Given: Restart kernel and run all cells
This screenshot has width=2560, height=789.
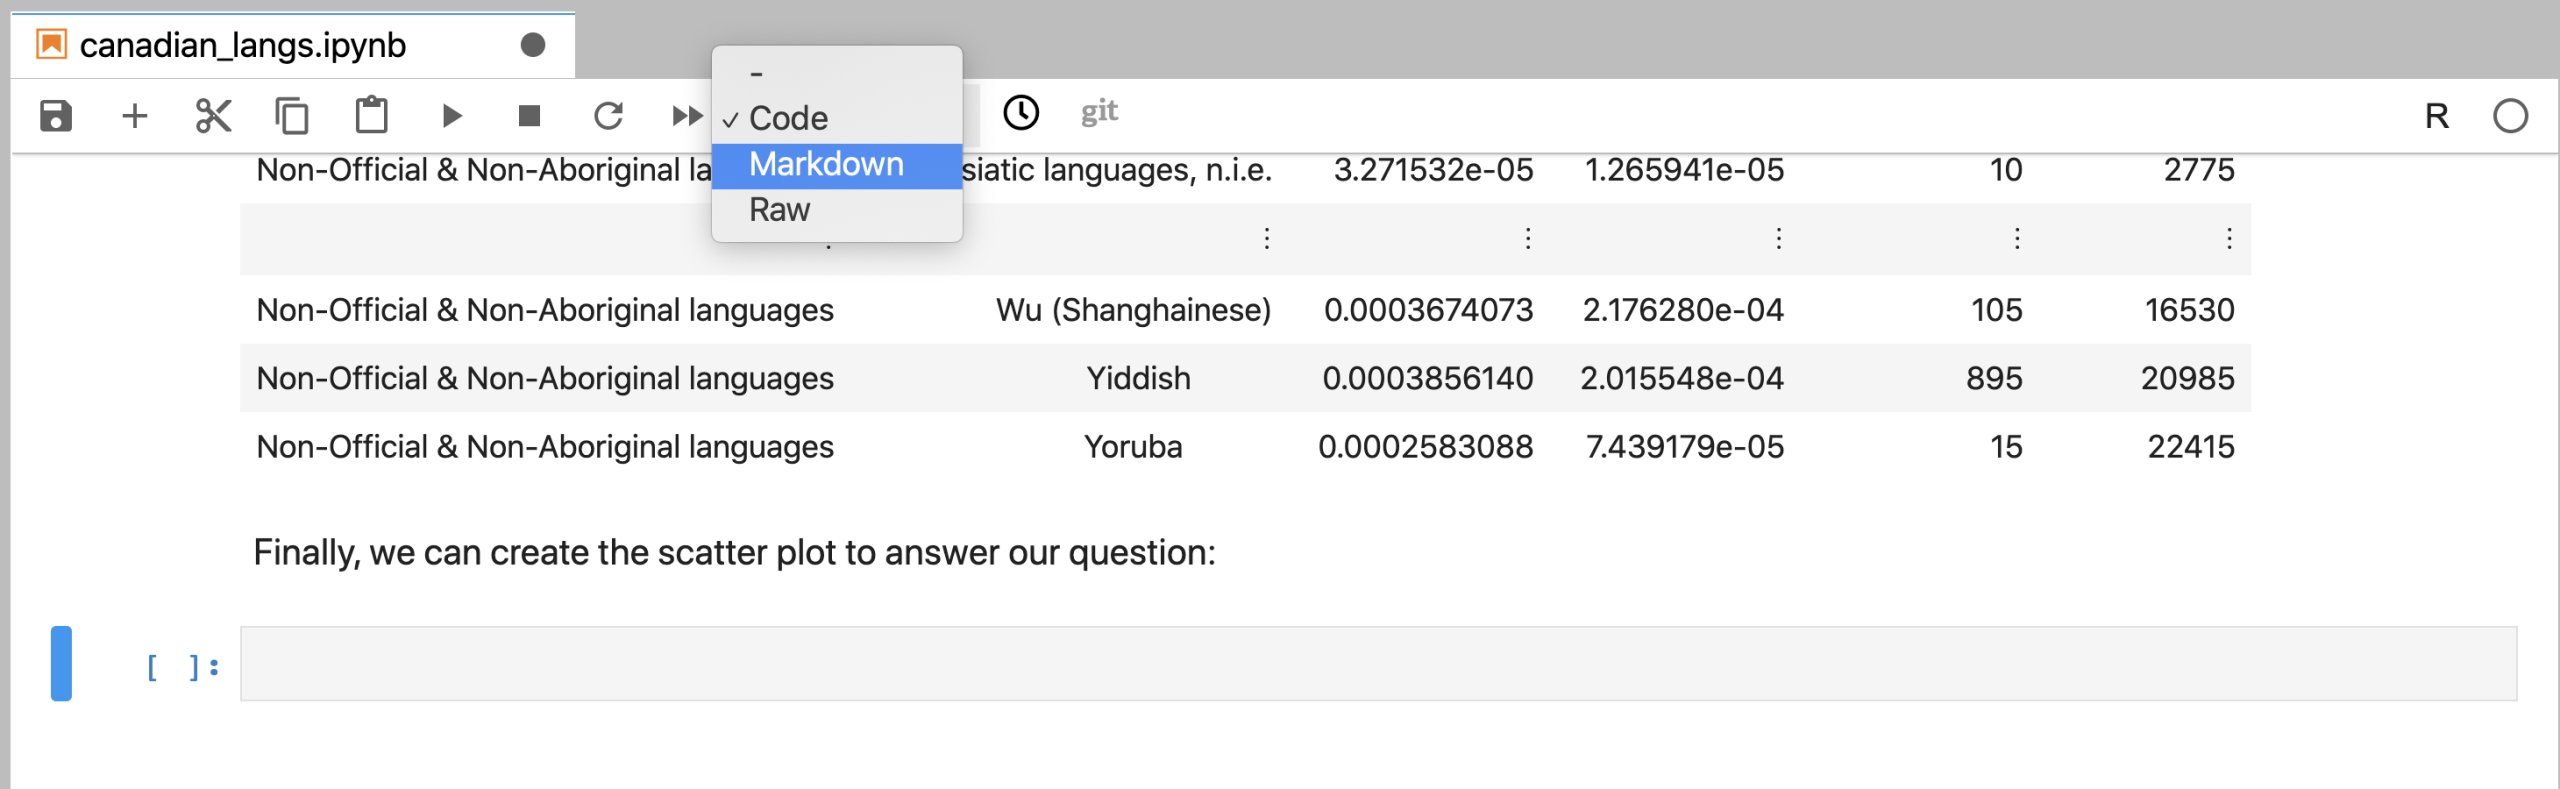Looking at the screenshot, I should [686, 116].
